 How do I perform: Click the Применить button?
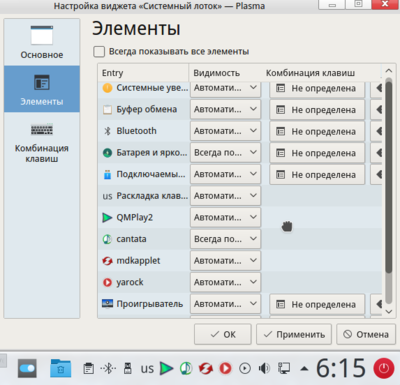pos(294,334)
